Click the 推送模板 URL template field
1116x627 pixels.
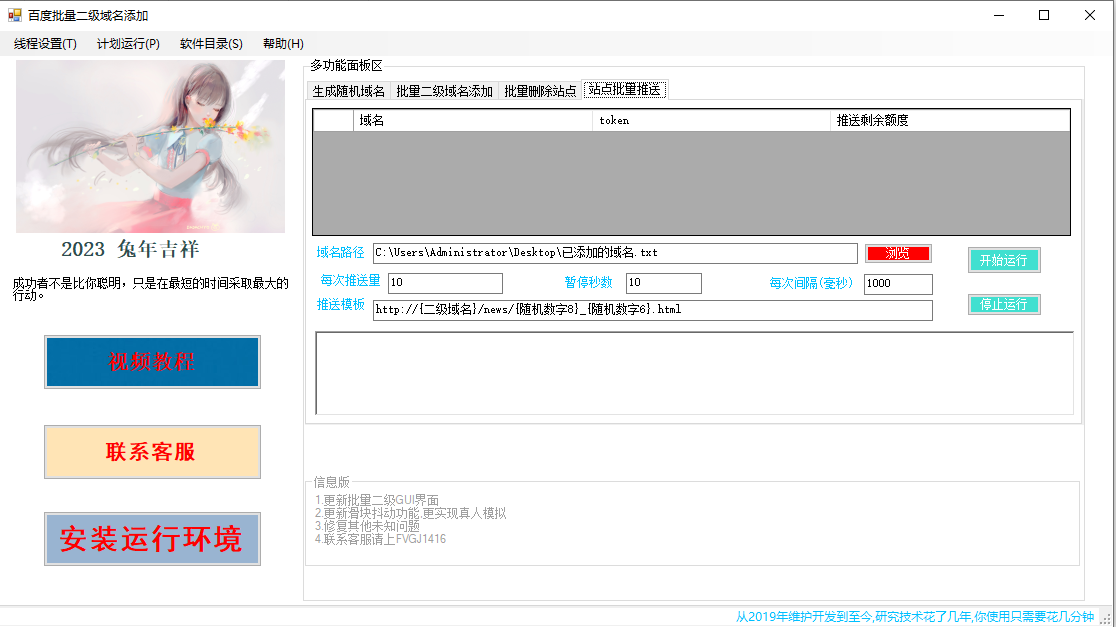650,310
